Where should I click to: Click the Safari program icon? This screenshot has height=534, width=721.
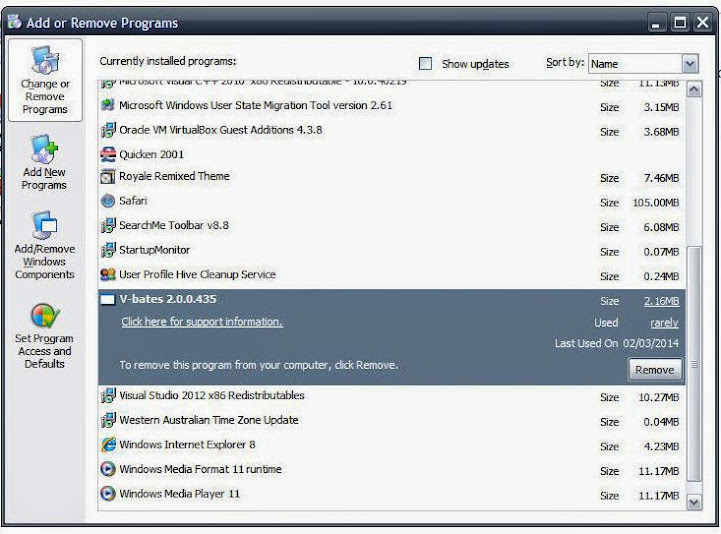[x=108, y=201]
